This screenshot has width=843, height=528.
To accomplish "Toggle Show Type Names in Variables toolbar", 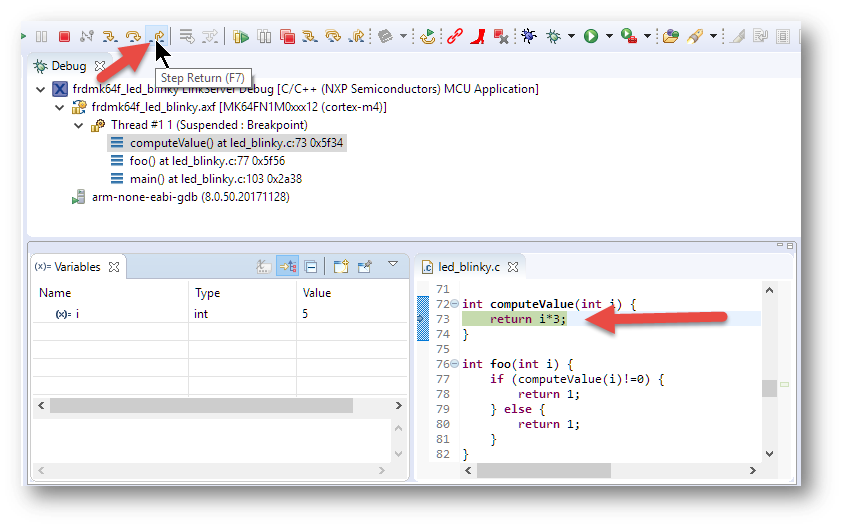I will 264,267.
